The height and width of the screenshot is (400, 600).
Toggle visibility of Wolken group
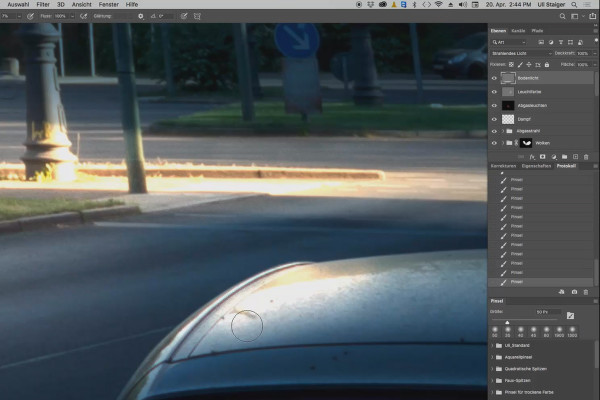point(494,143)
